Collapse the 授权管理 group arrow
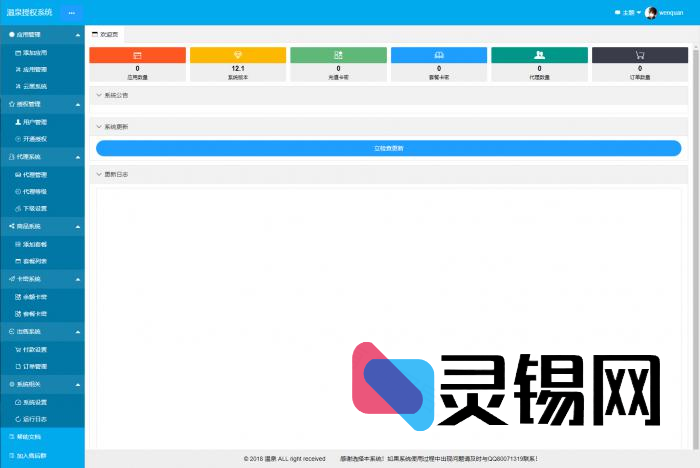Screen dimensions: 700x468 [78, 104]
